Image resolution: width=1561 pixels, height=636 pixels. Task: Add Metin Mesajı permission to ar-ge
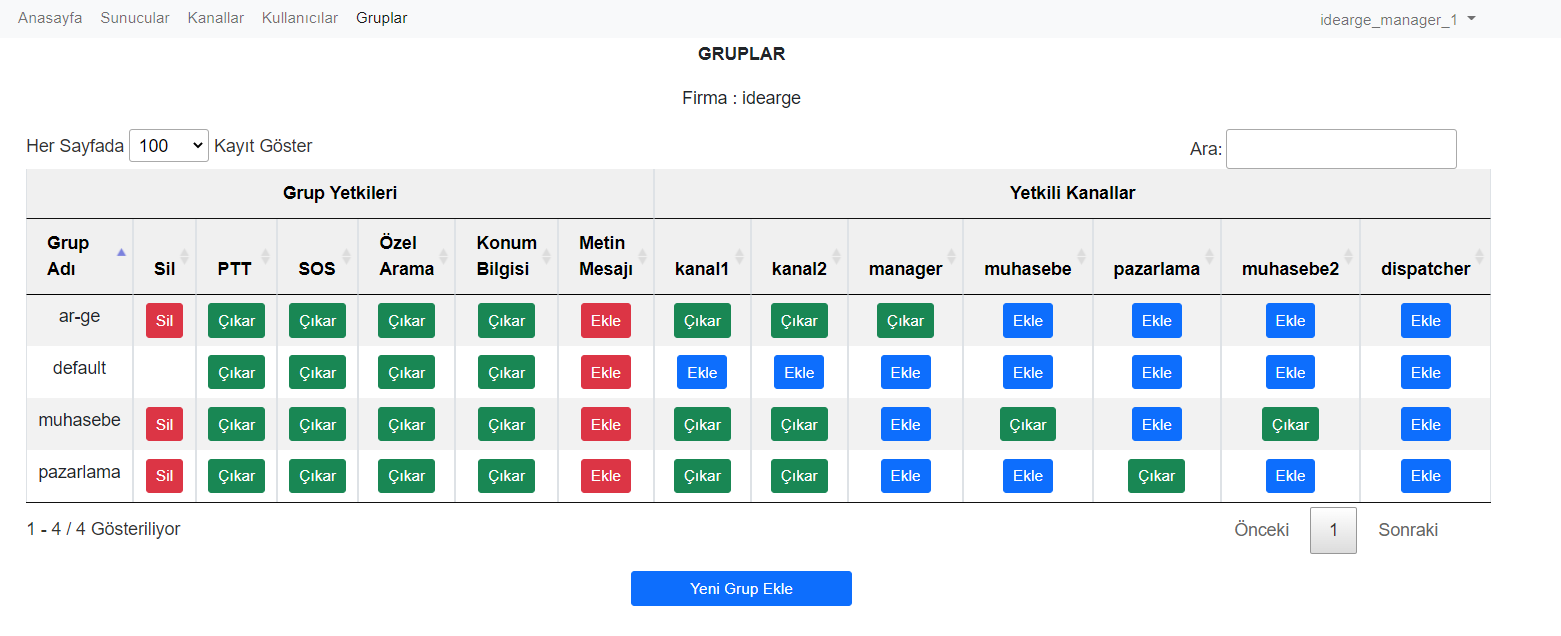[x=606, y=321]
